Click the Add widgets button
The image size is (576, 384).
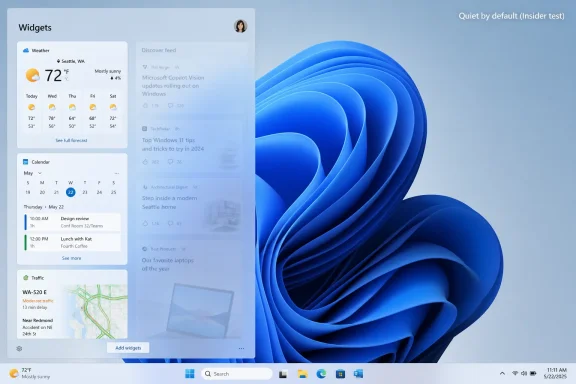tap(128, 348)
